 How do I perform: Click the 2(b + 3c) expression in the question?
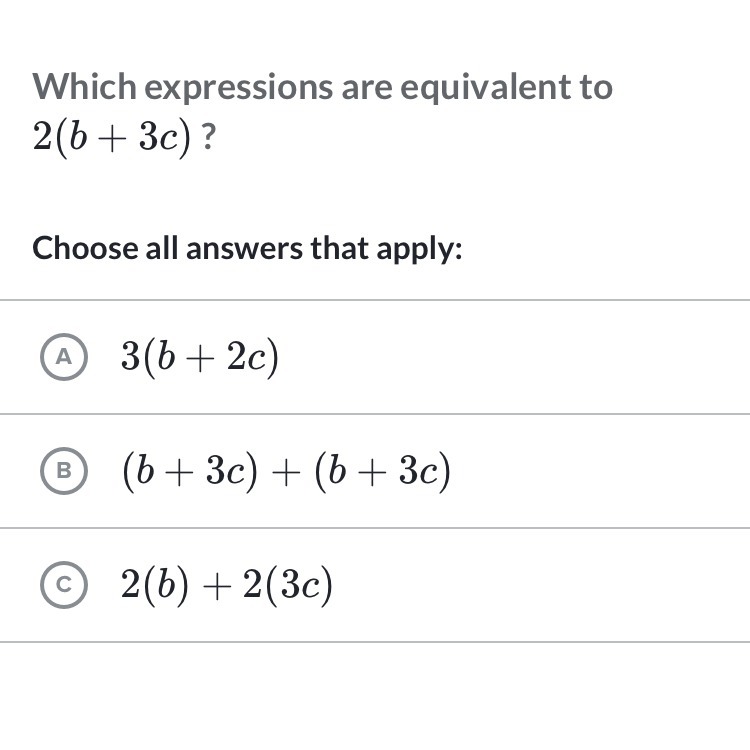tap(112, 138)
